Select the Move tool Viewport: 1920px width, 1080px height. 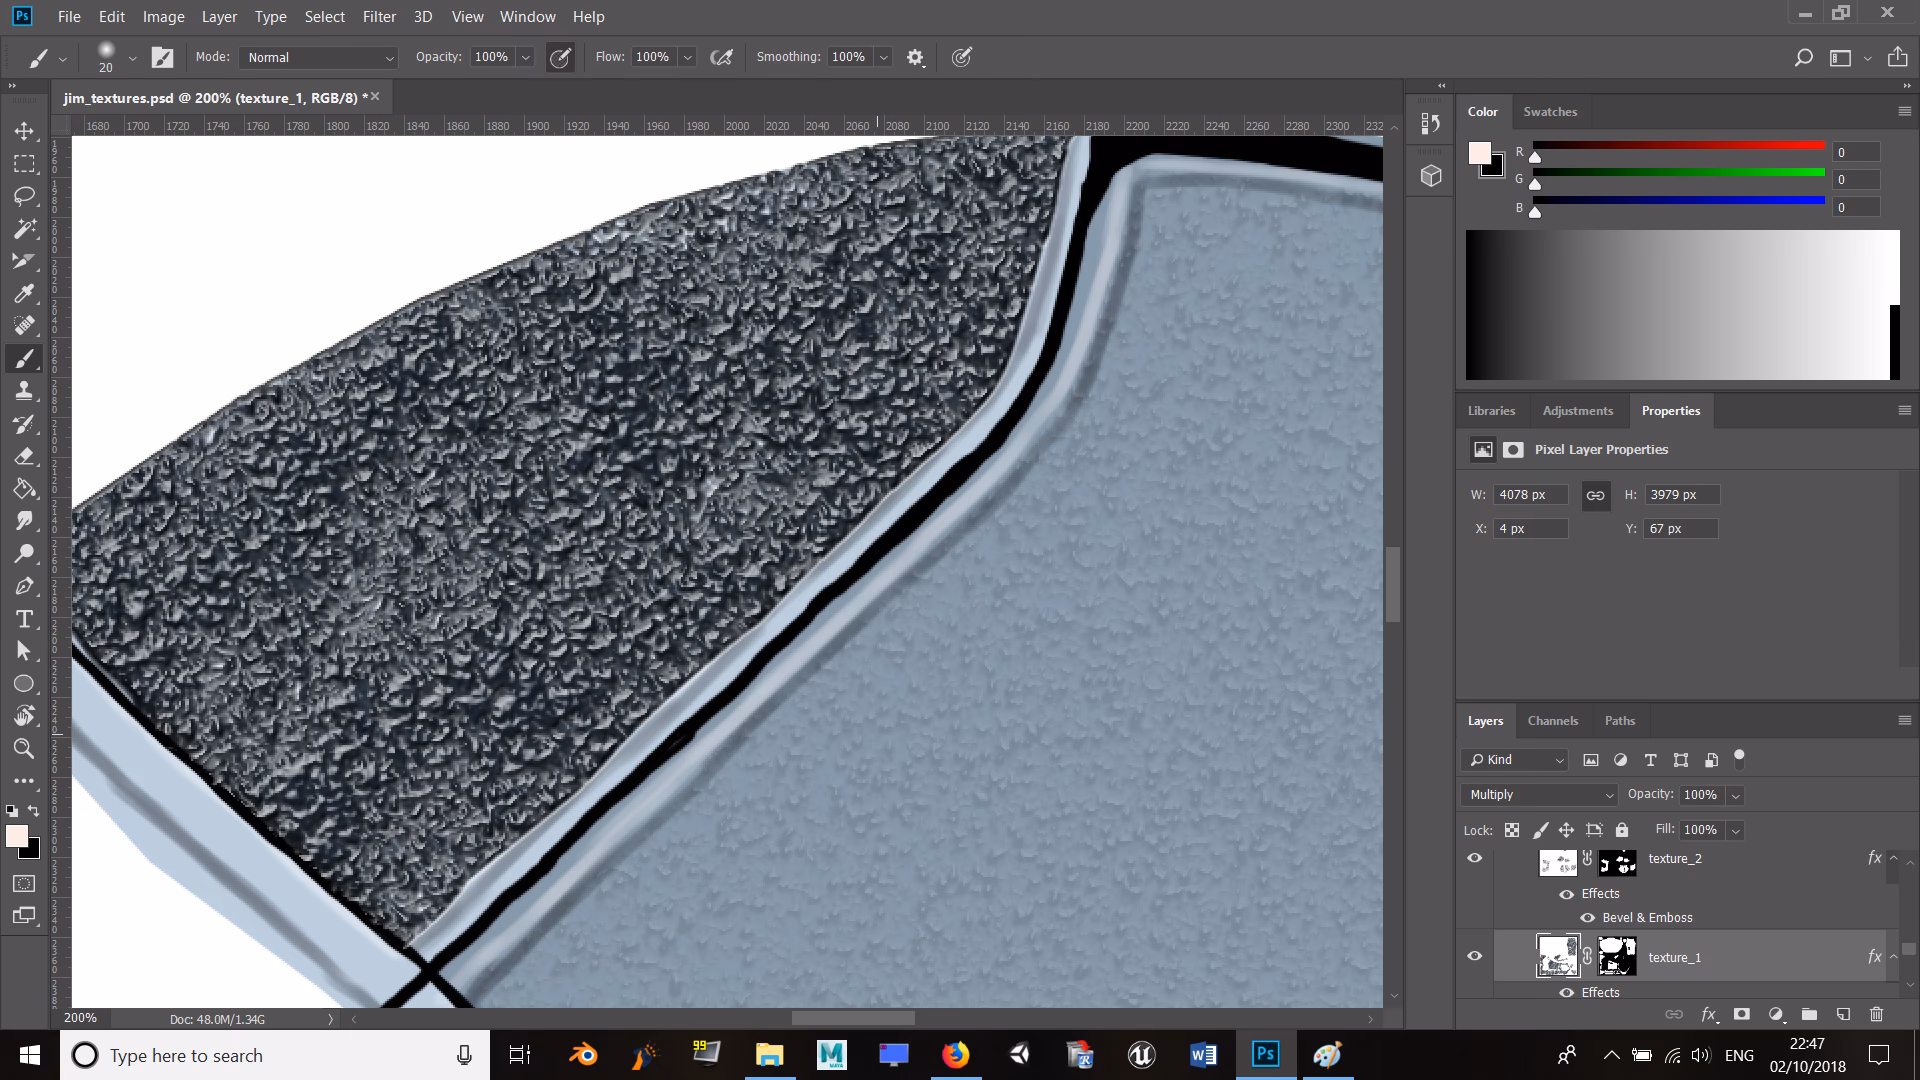pos(24,131)
